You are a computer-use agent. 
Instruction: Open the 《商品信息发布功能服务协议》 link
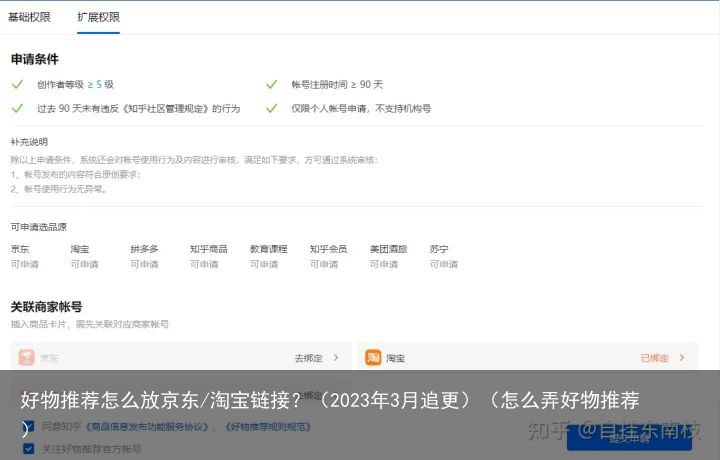(147, 427)
